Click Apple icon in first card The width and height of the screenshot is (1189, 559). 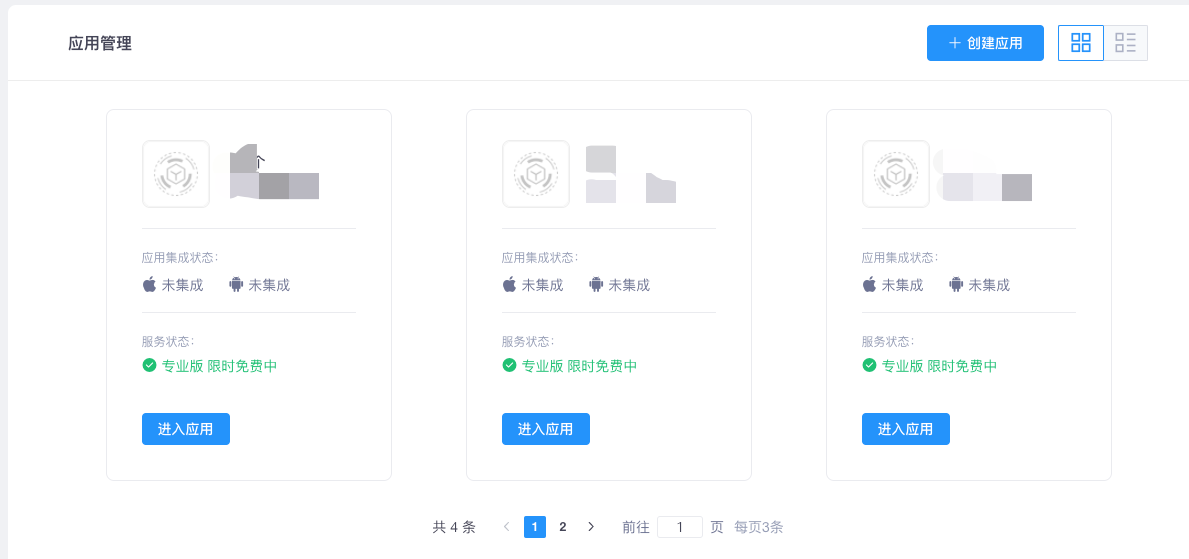pyautogui.click(x=150, y=285)
